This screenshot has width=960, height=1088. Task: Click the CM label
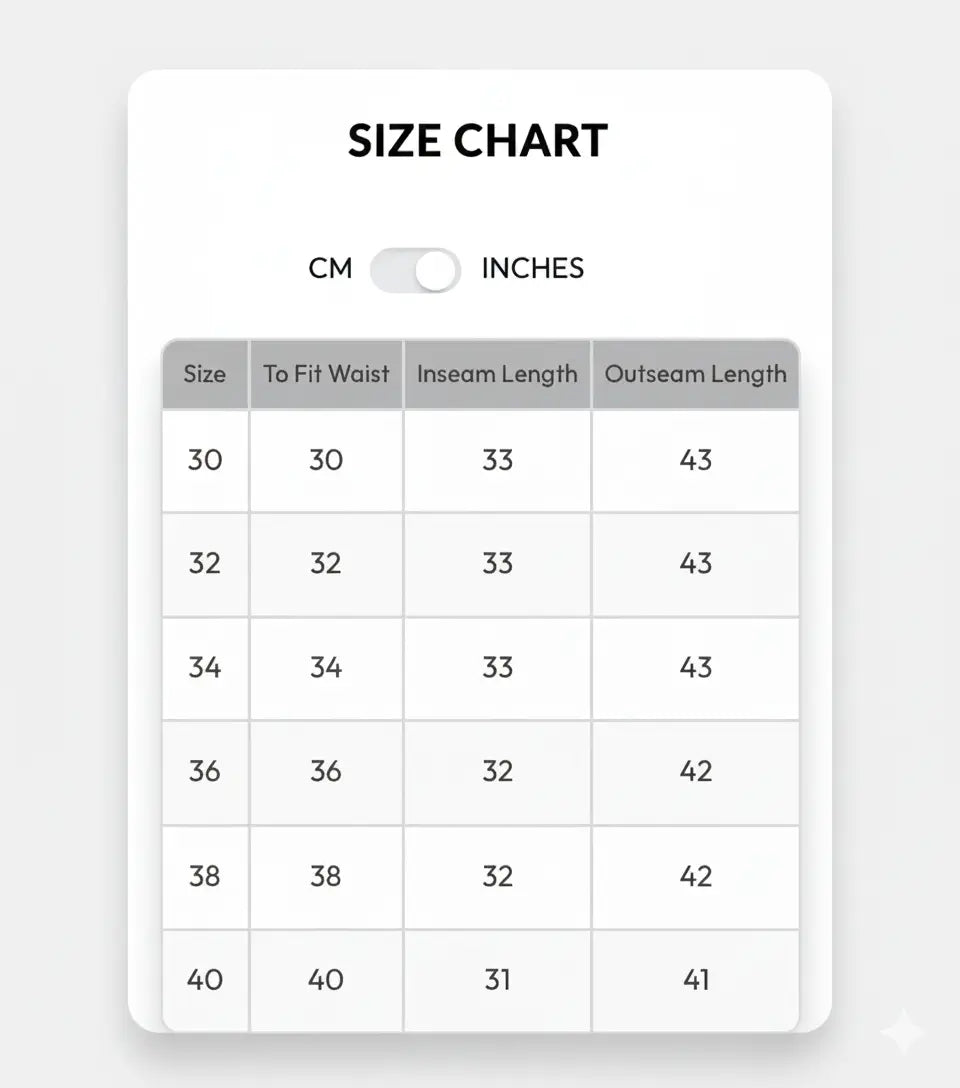332,269
